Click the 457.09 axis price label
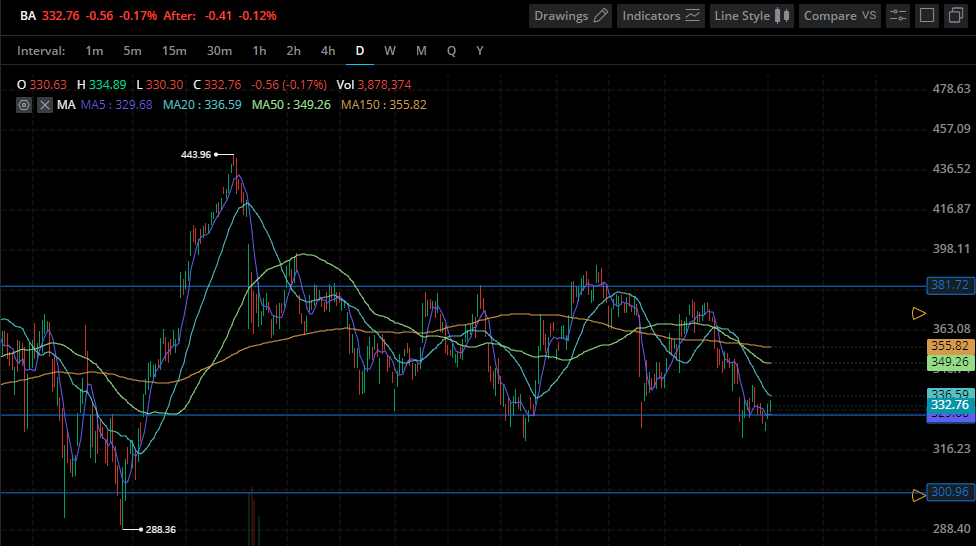976x546 pixels. tap(951, 129)
